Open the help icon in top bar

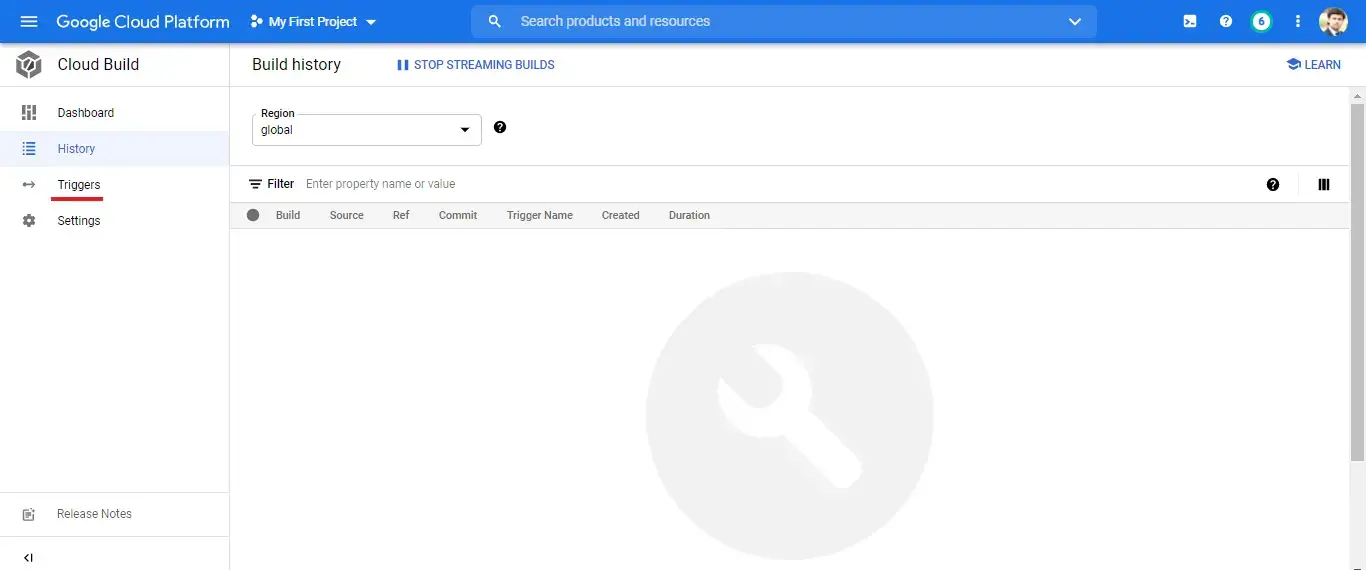pyautogui.click(x=1226, y=21)
